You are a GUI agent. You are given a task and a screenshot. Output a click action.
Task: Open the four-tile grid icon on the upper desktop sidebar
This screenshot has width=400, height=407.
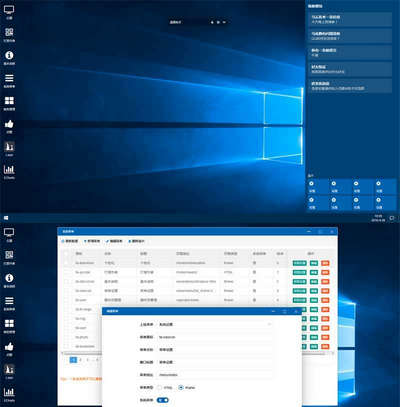click(x=9, y=101)
